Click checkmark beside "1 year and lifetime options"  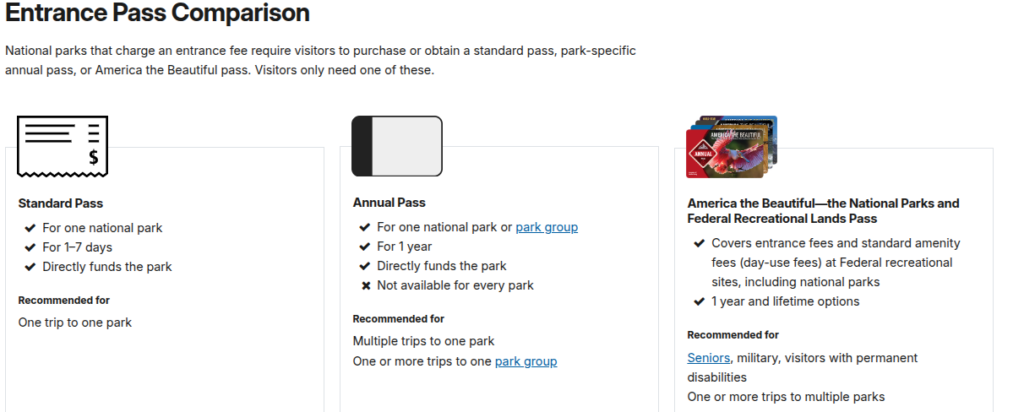[698, 301]
